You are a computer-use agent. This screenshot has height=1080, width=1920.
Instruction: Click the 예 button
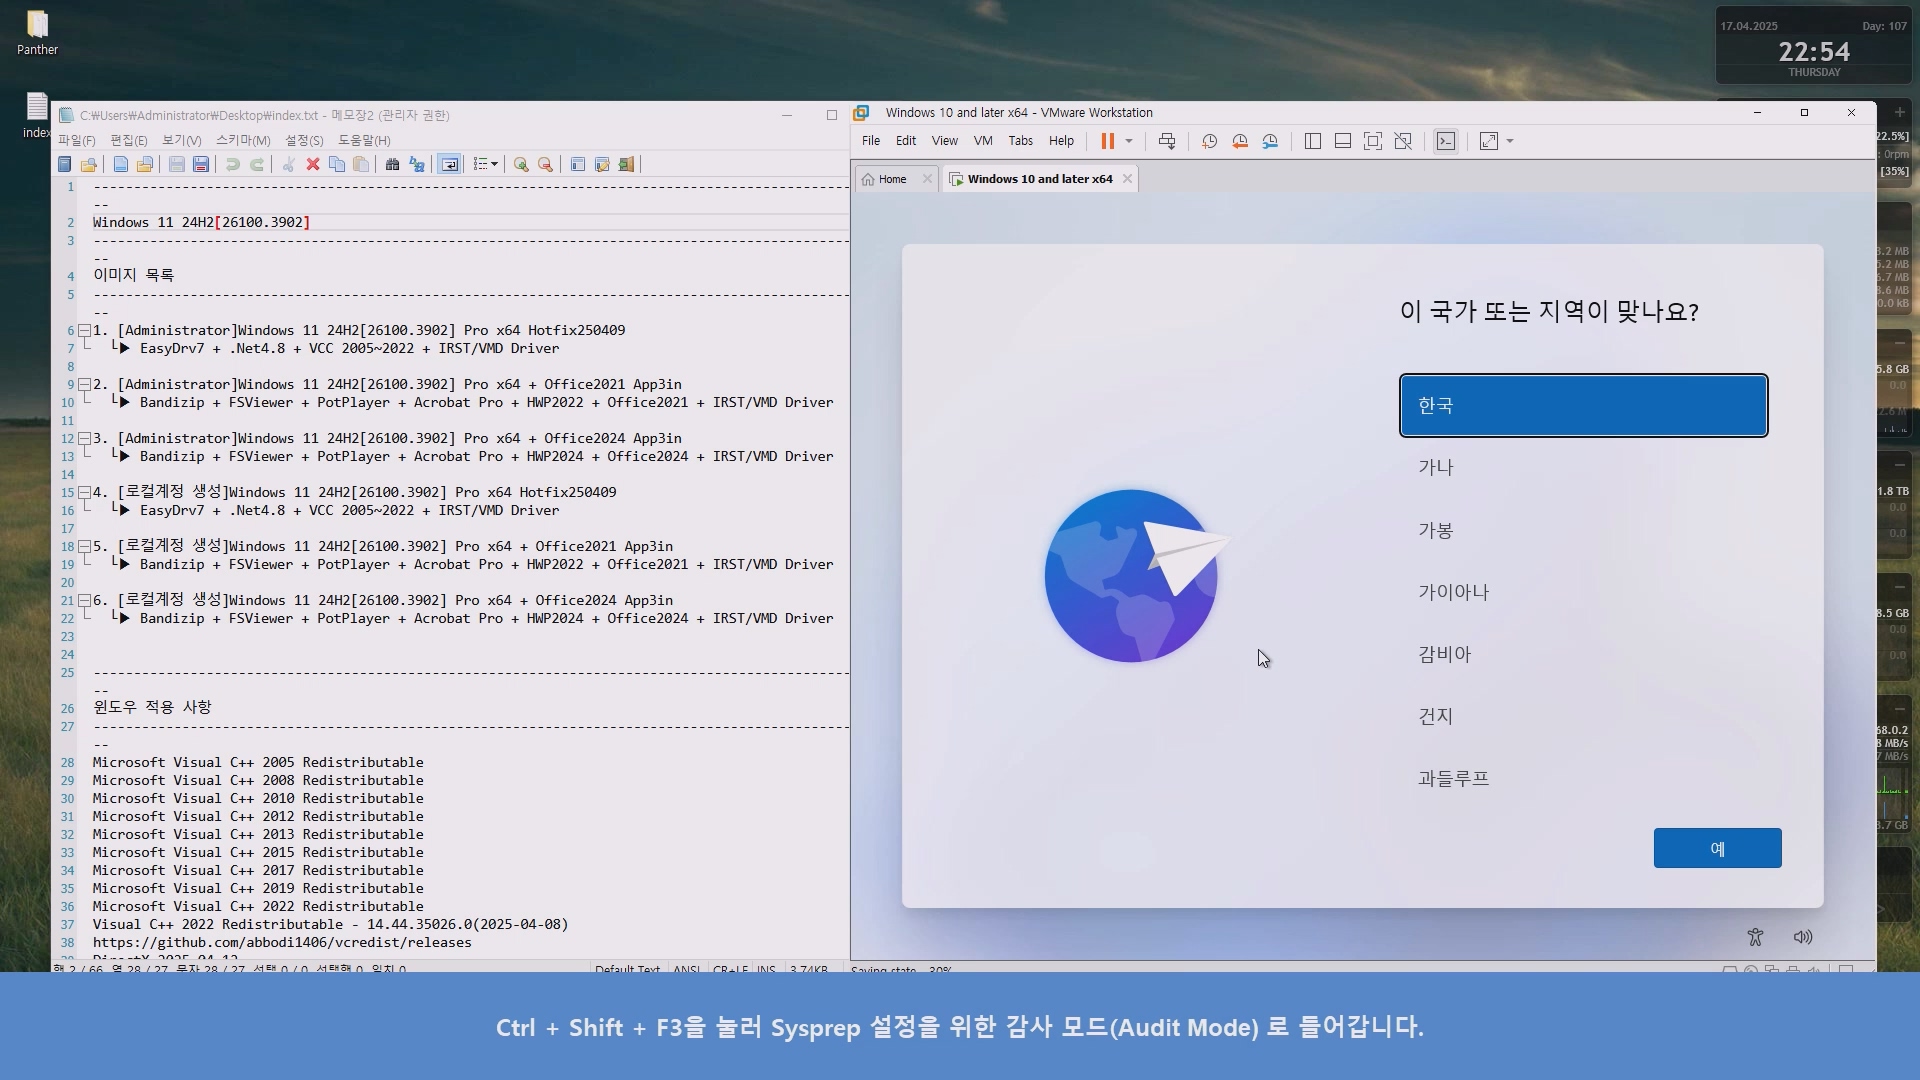1717,848
